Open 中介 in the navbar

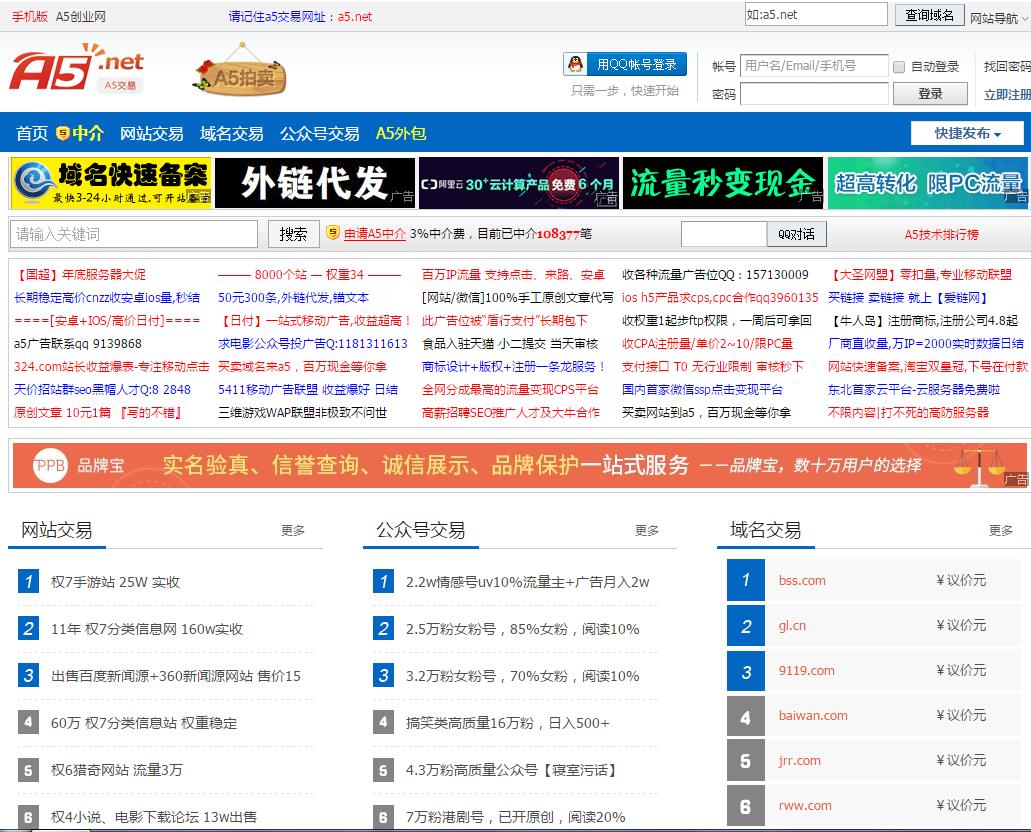pyautogui.click(x=88, y=134)
